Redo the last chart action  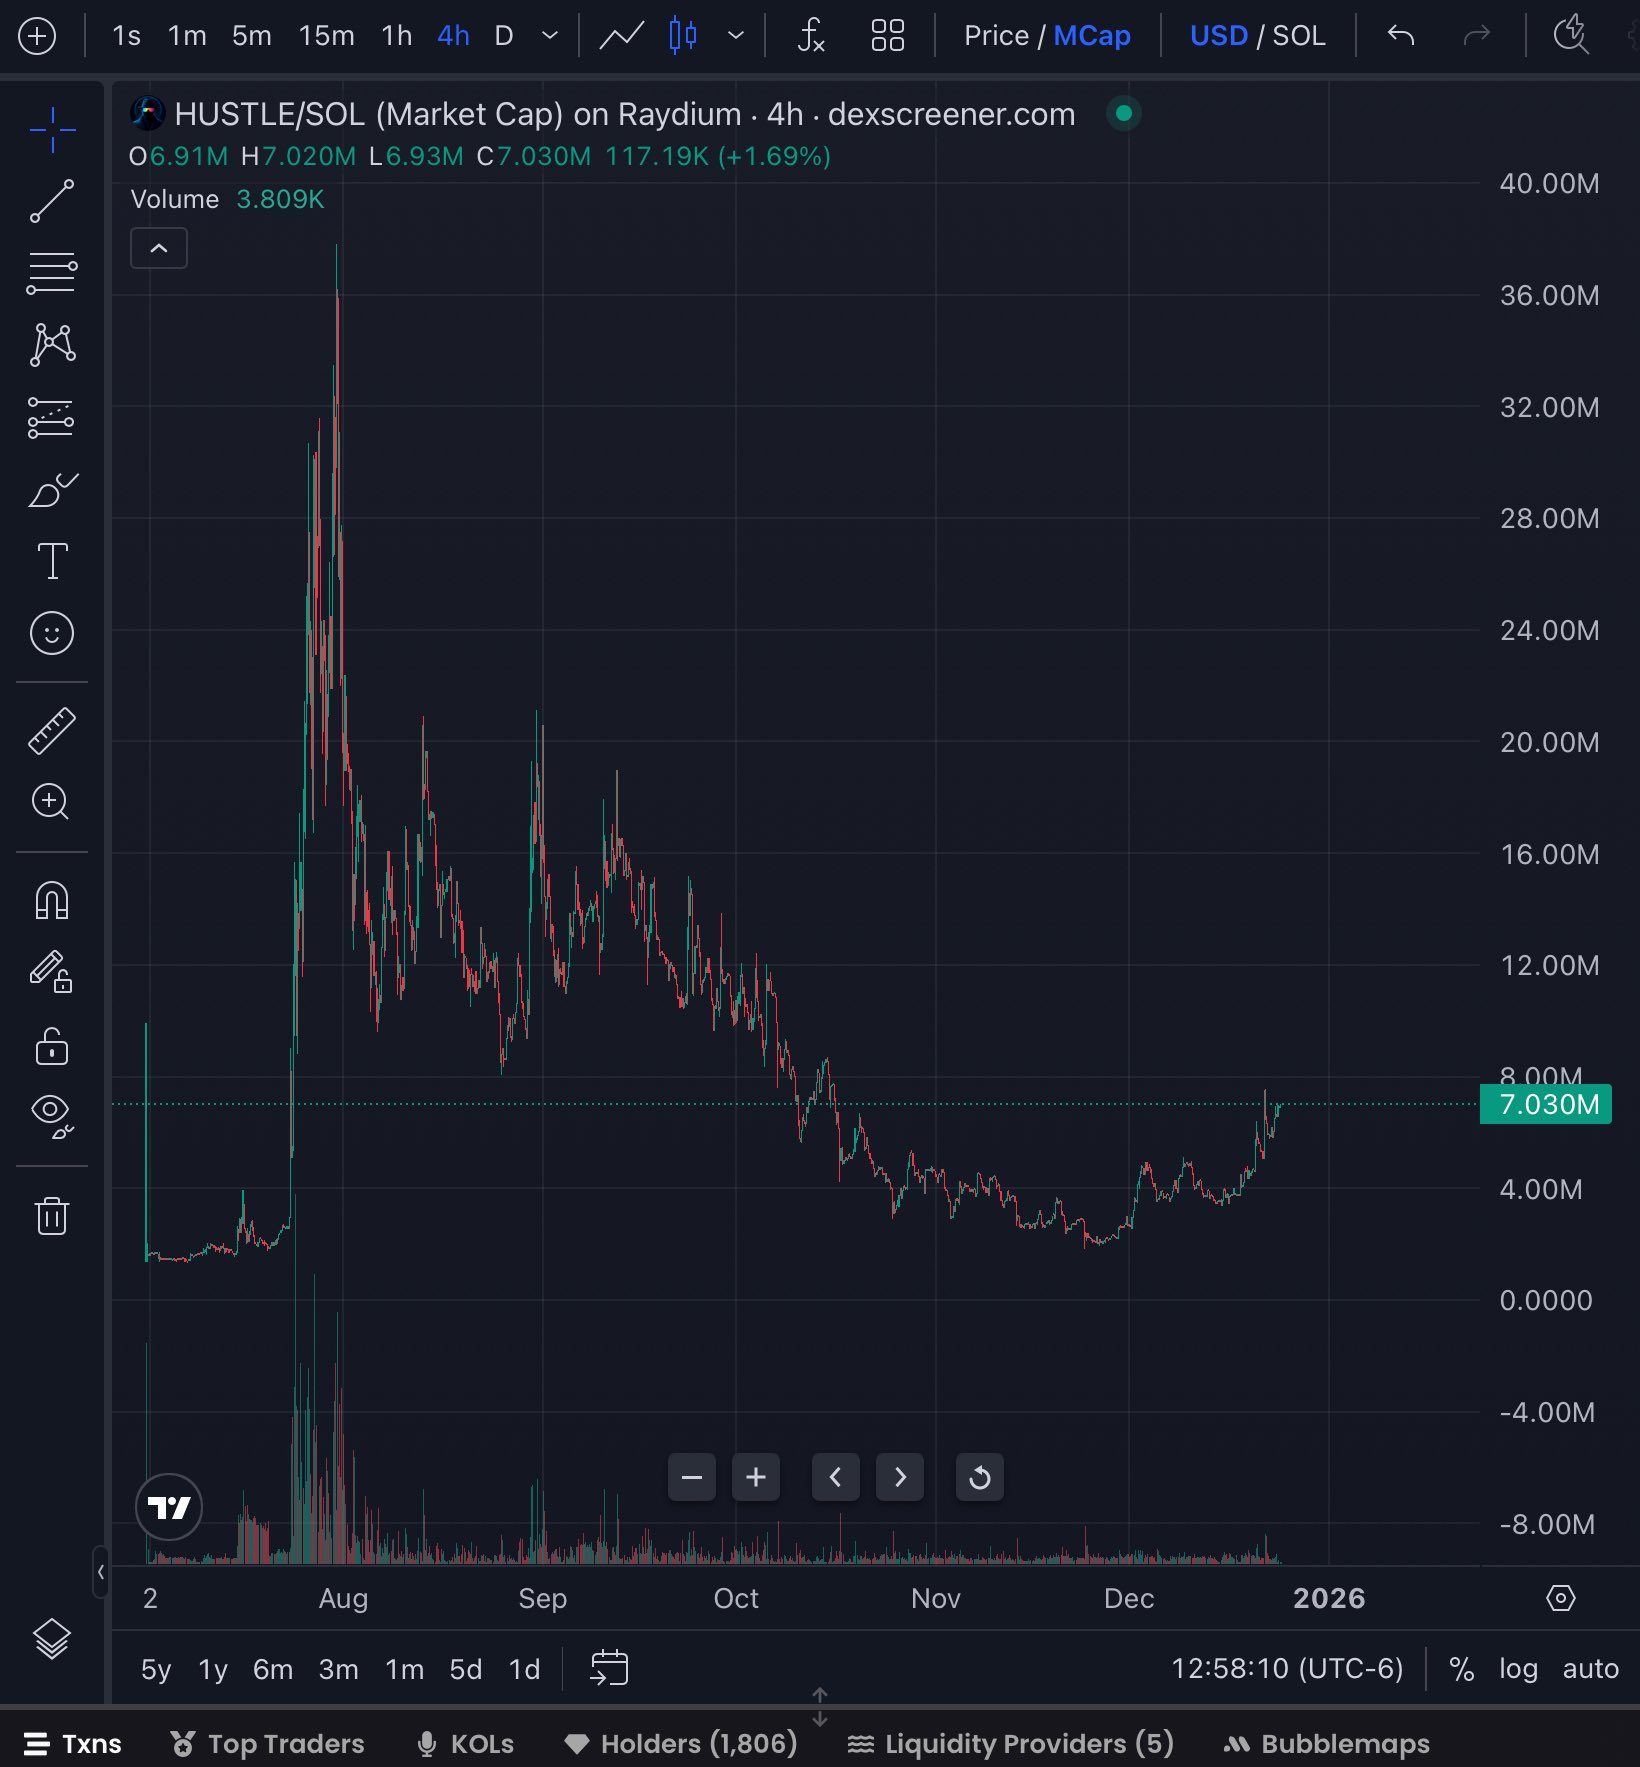[1476, 37]
